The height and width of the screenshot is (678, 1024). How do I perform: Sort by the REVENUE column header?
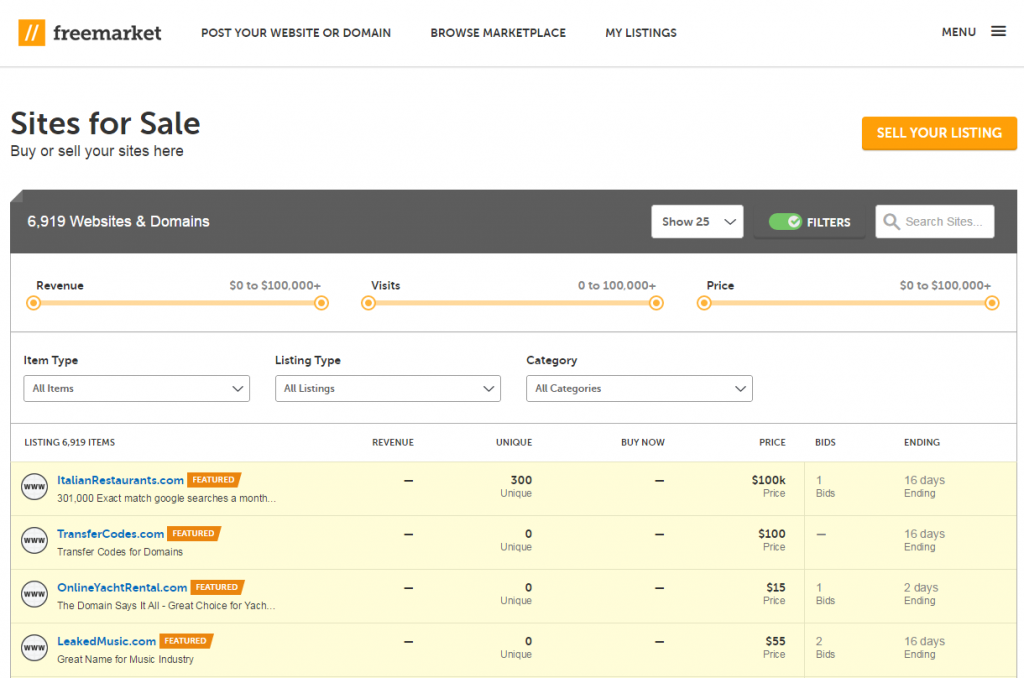coord(393,442)
